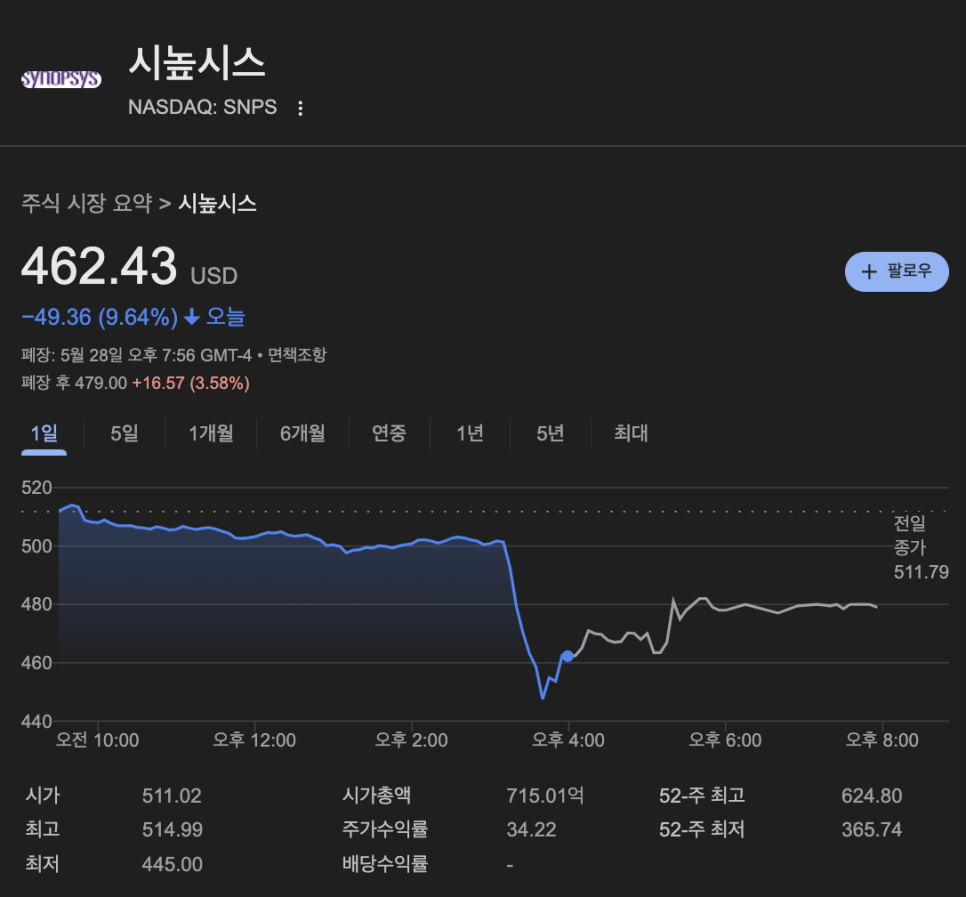
Task: Click the 시가 value 511.02
Action: tap(172, 796)
